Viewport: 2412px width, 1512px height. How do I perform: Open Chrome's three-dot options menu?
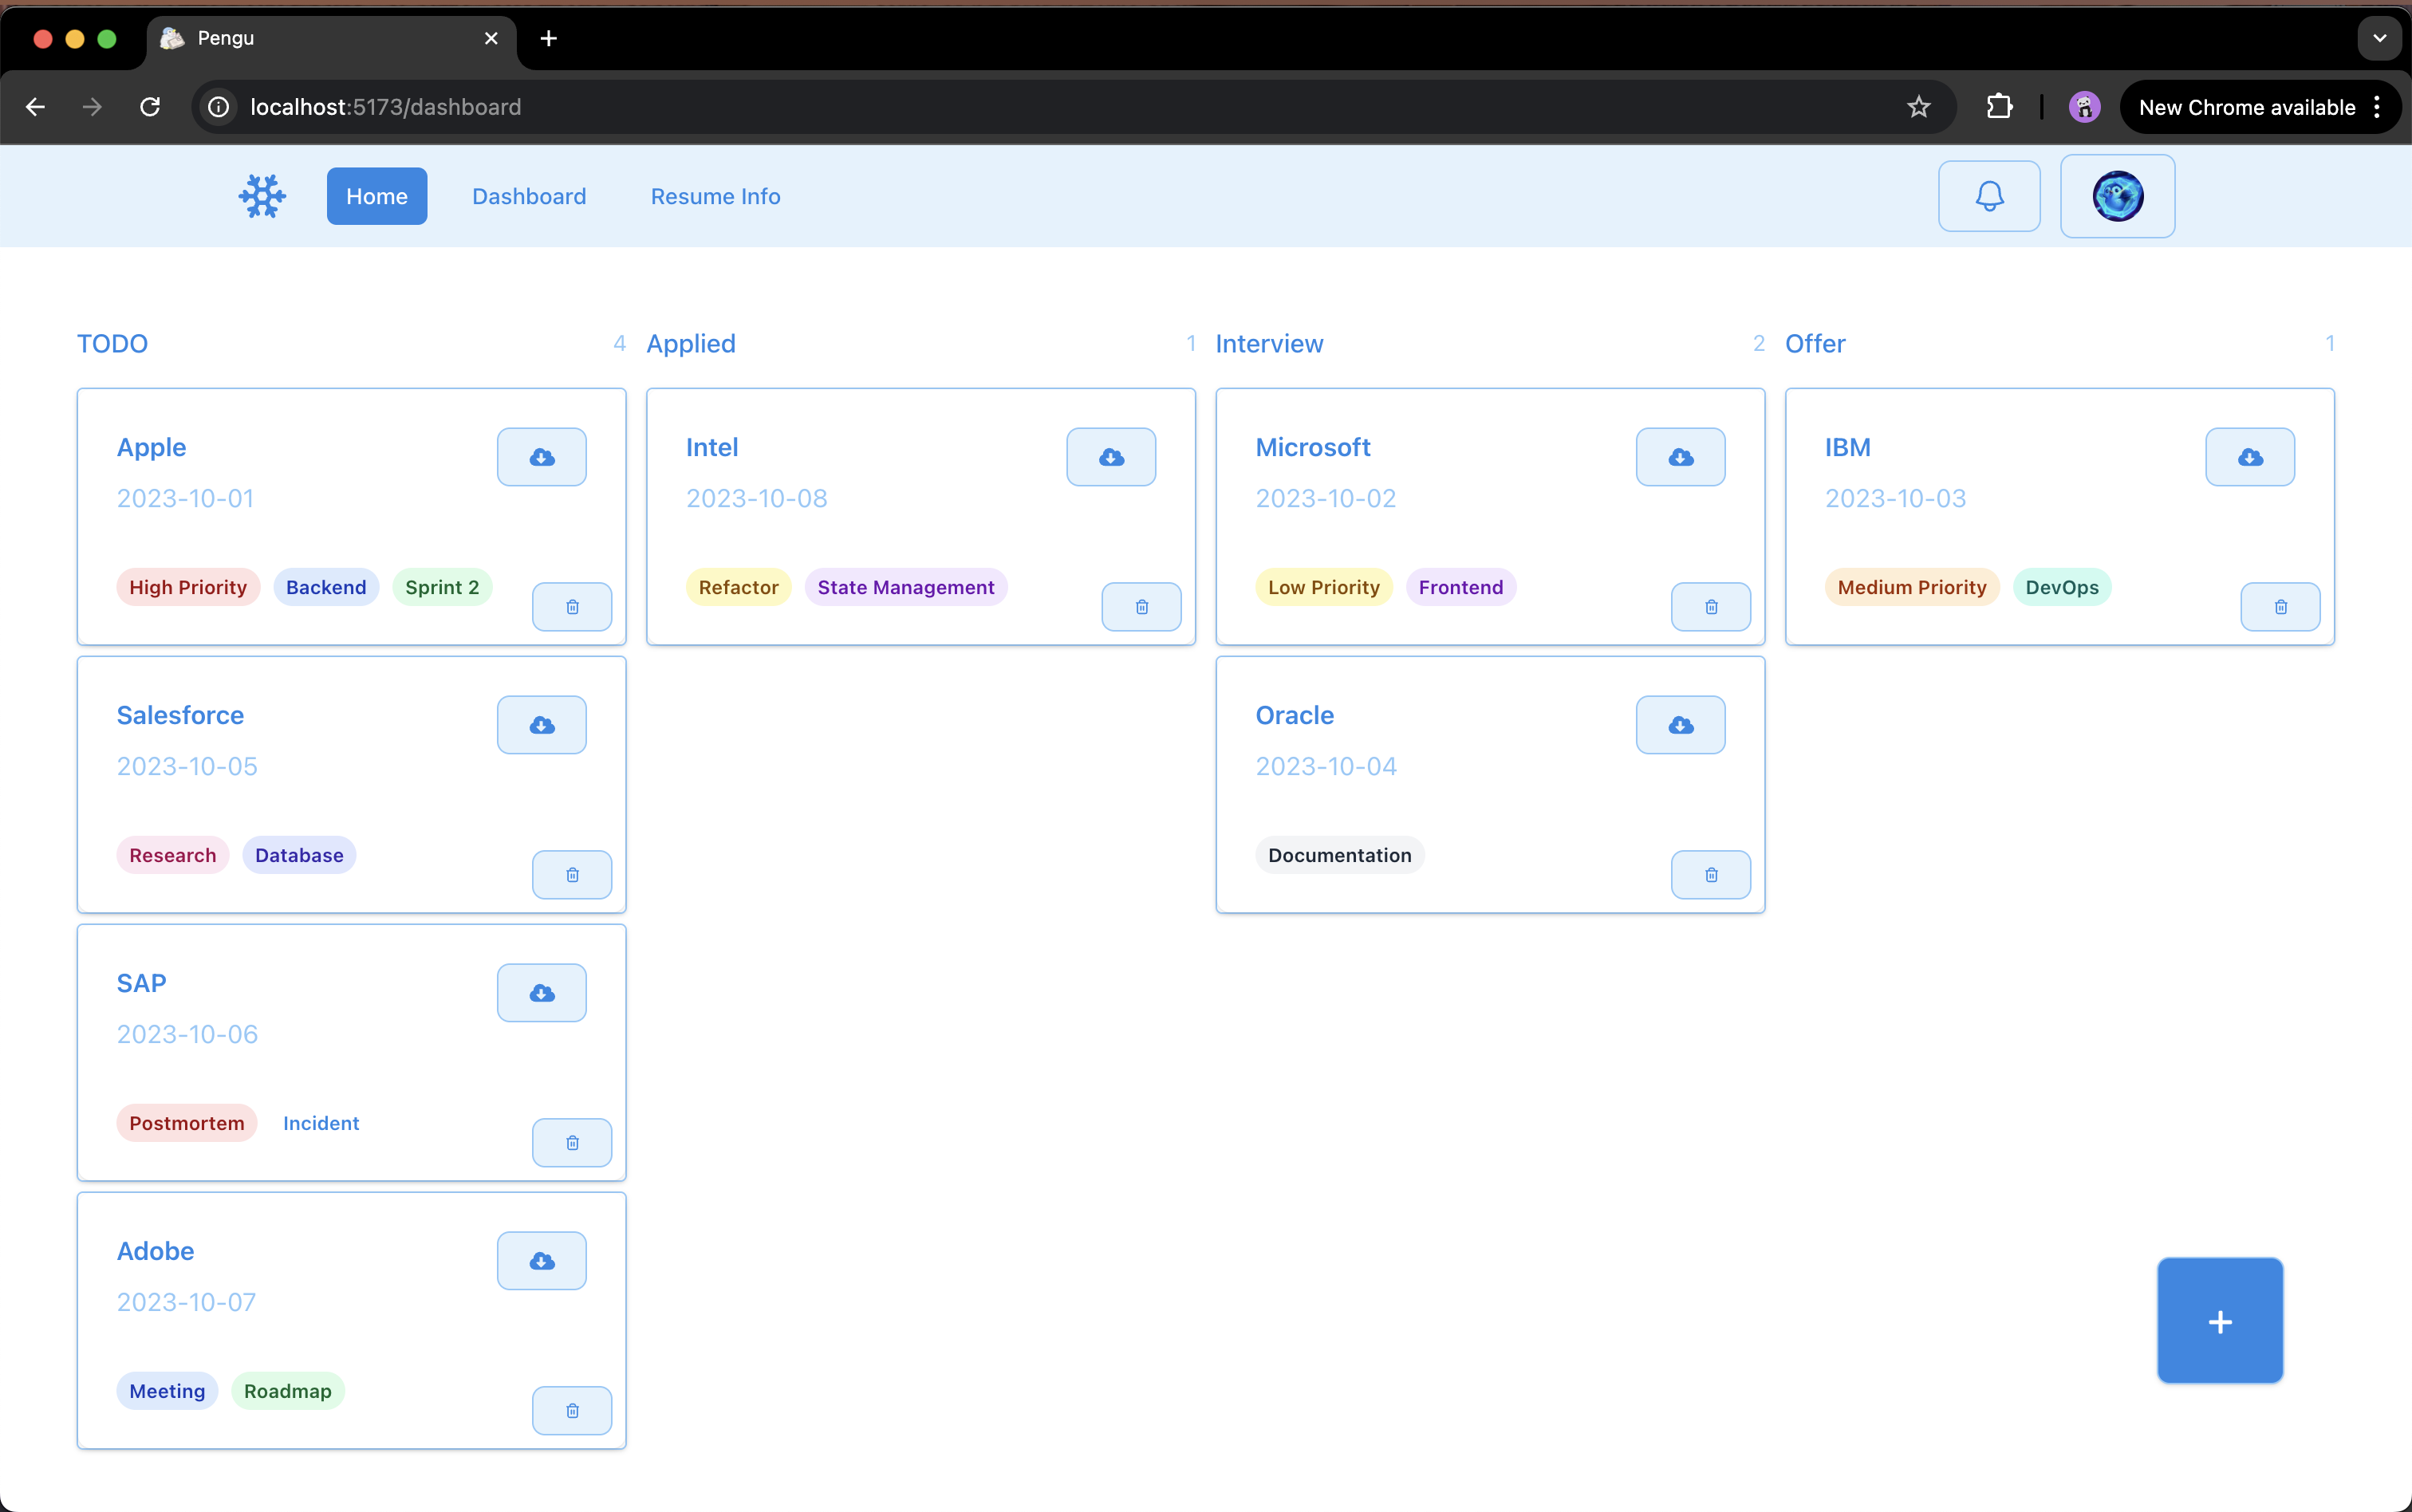pos(2377,107)
